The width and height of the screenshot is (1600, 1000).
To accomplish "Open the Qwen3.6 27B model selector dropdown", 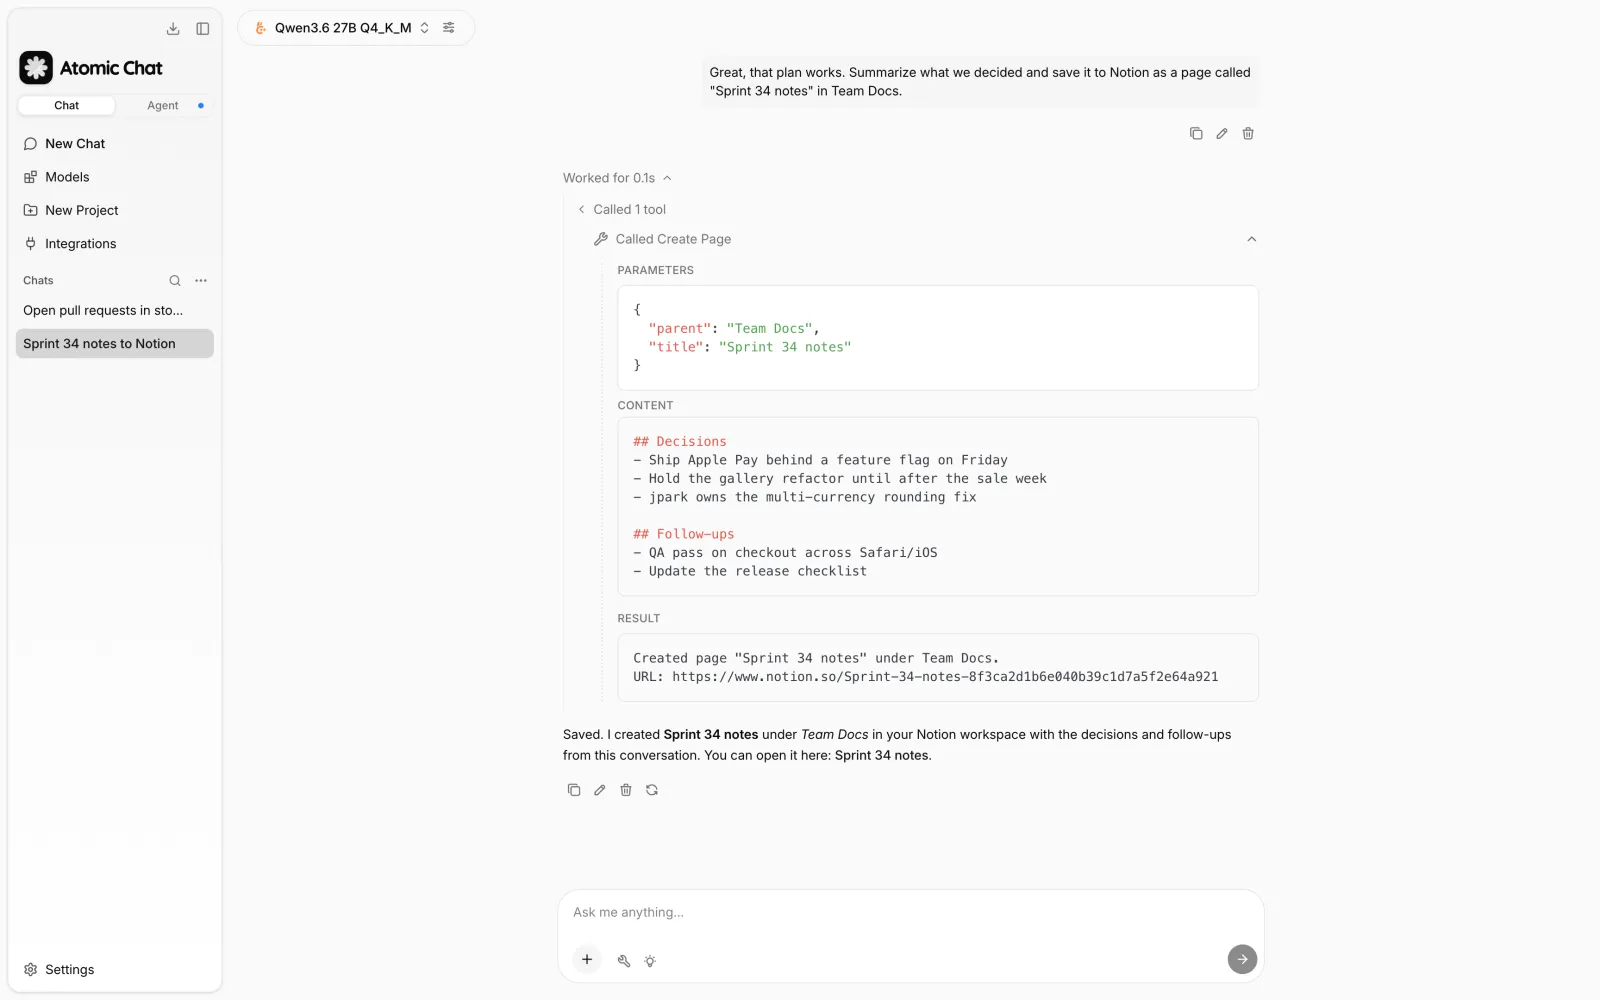I will coord(342,28).
